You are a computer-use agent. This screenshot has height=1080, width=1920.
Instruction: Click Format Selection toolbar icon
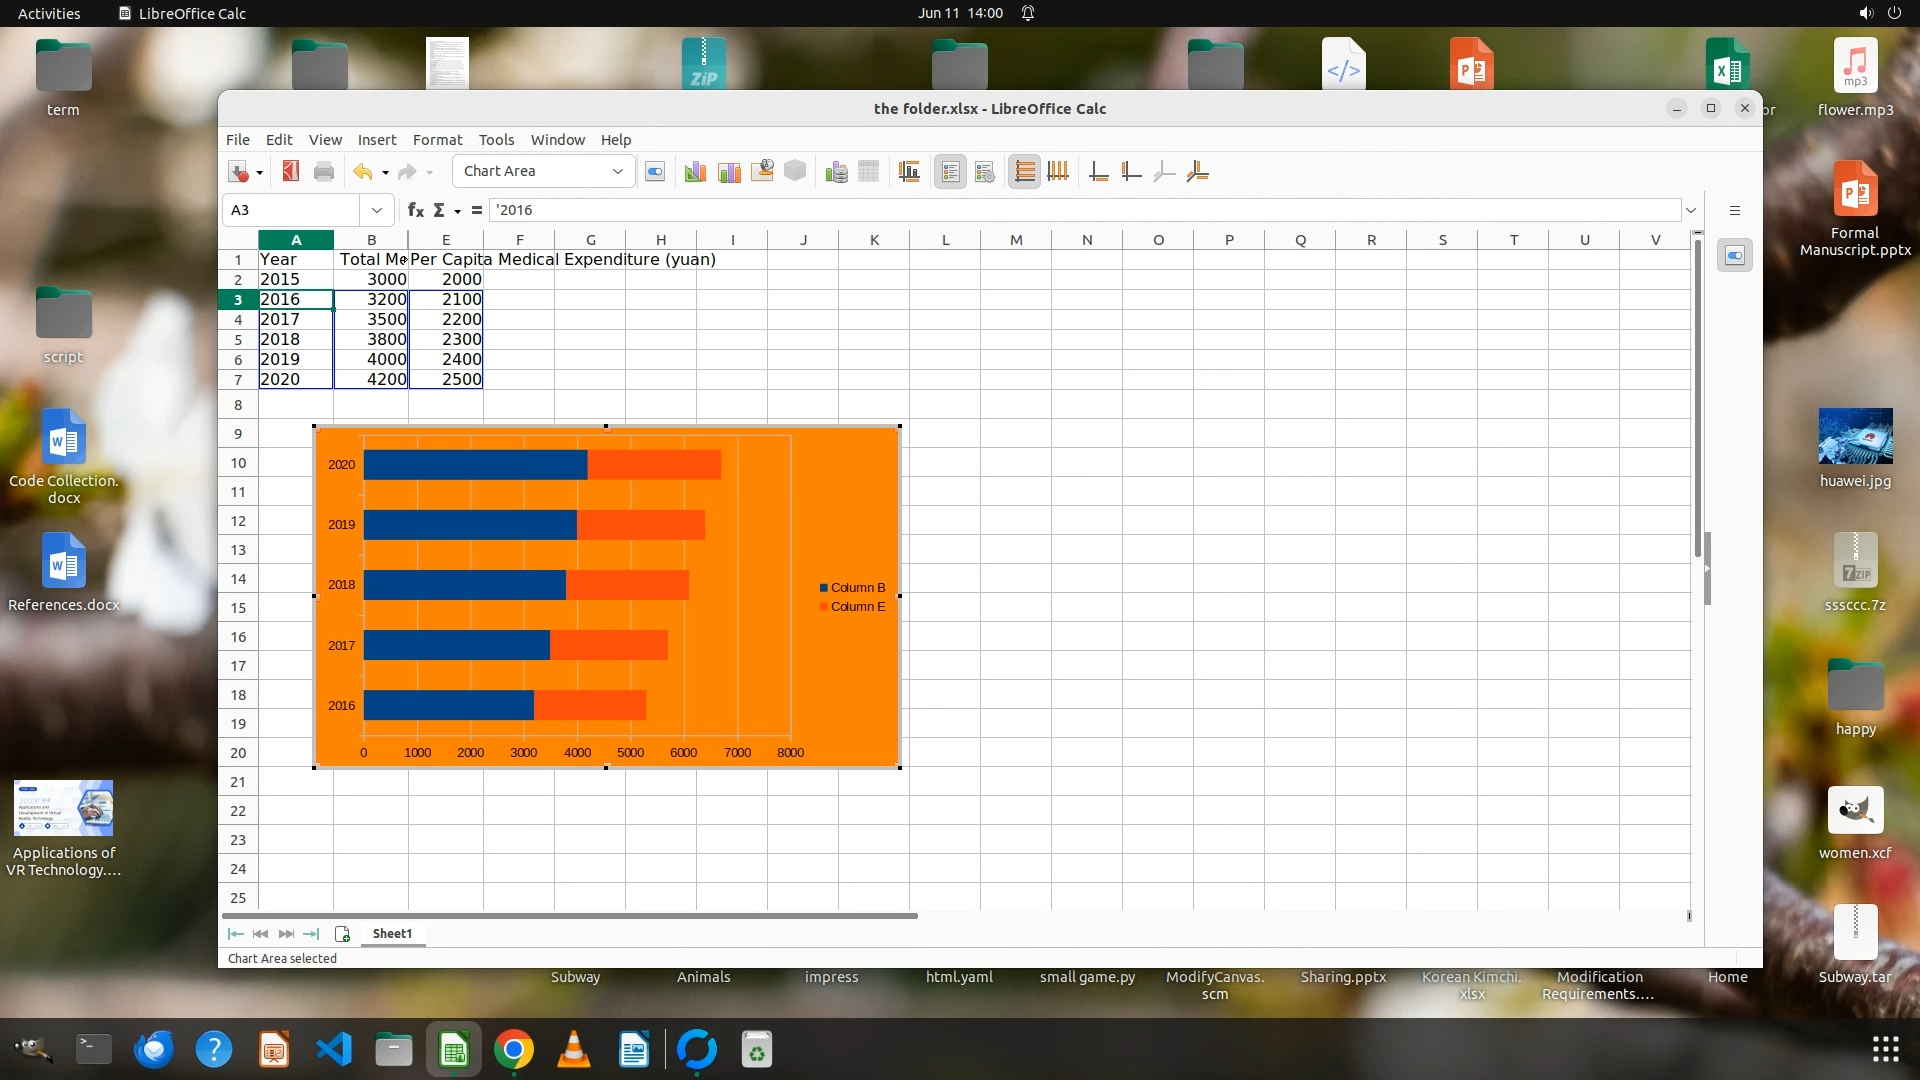click(x=655, y=172)
